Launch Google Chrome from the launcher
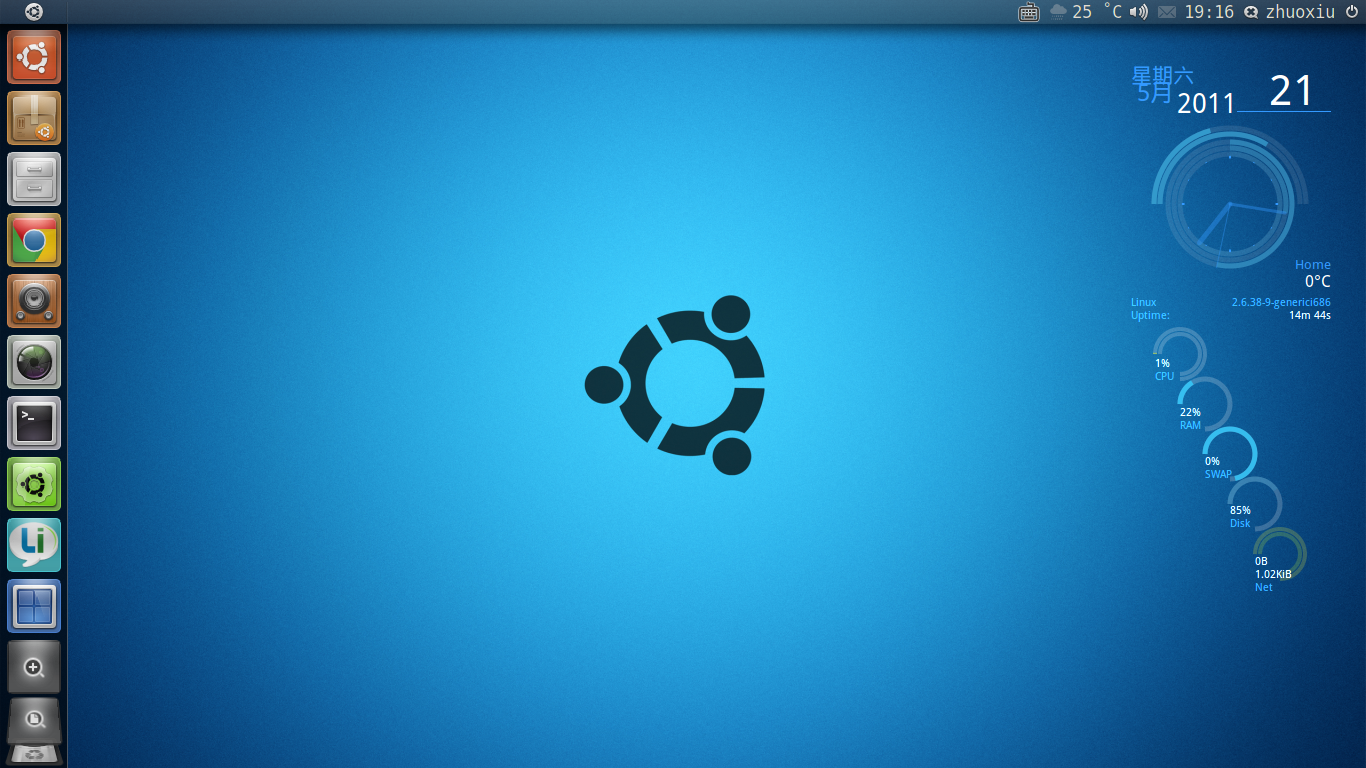1366x768 pixels. [x=34, y=240]
